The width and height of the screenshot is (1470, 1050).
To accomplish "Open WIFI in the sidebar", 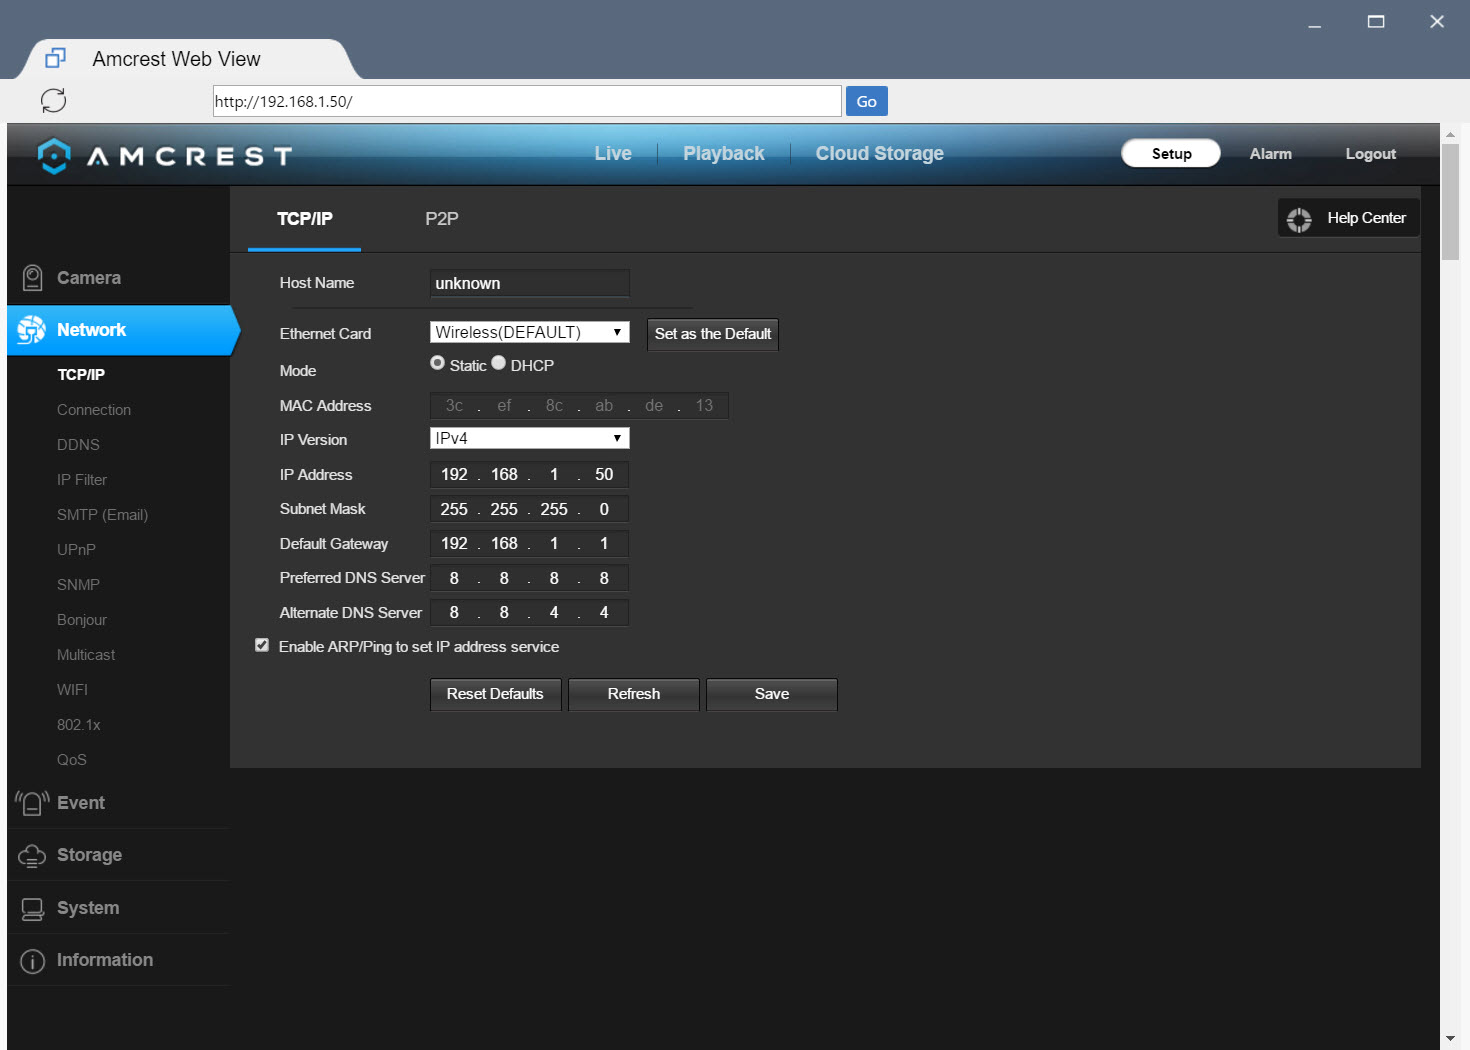I will tap(72, 690).
